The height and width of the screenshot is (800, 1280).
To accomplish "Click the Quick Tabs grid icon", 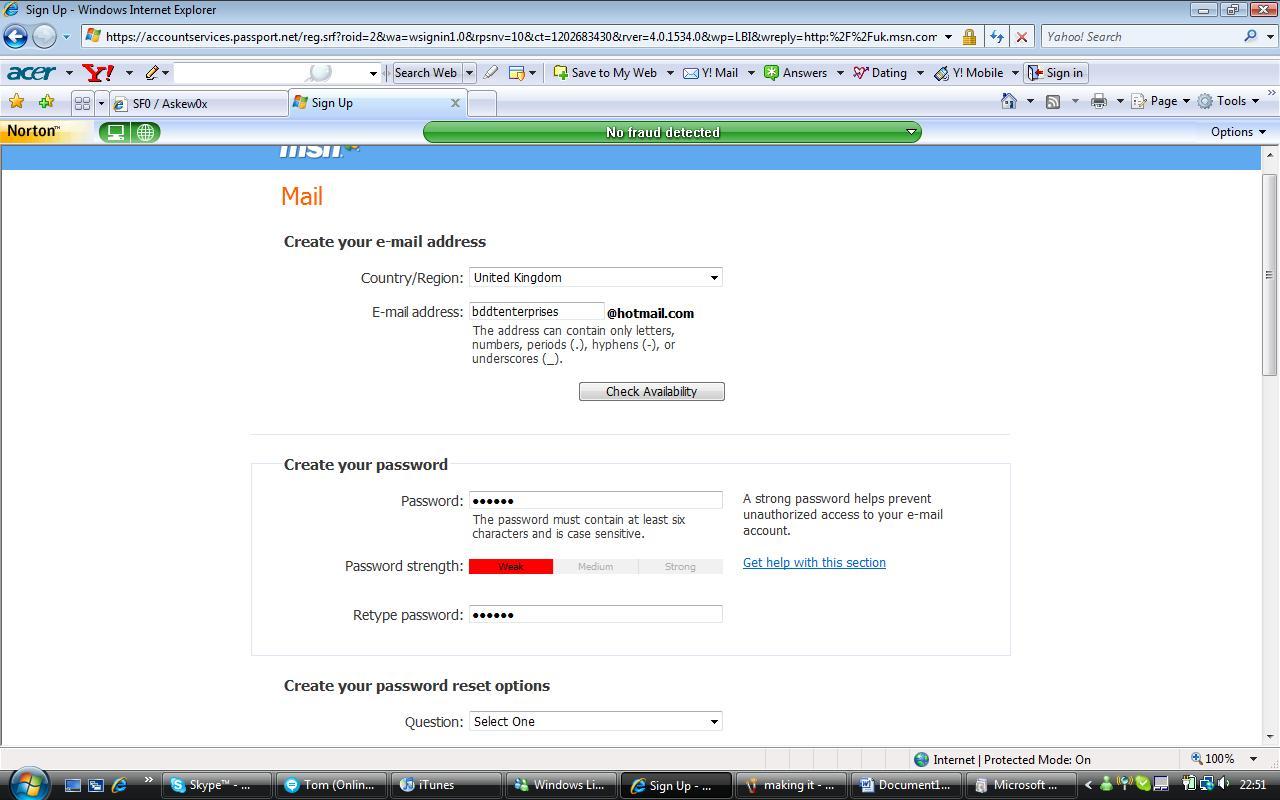I will tap(82, 103).
